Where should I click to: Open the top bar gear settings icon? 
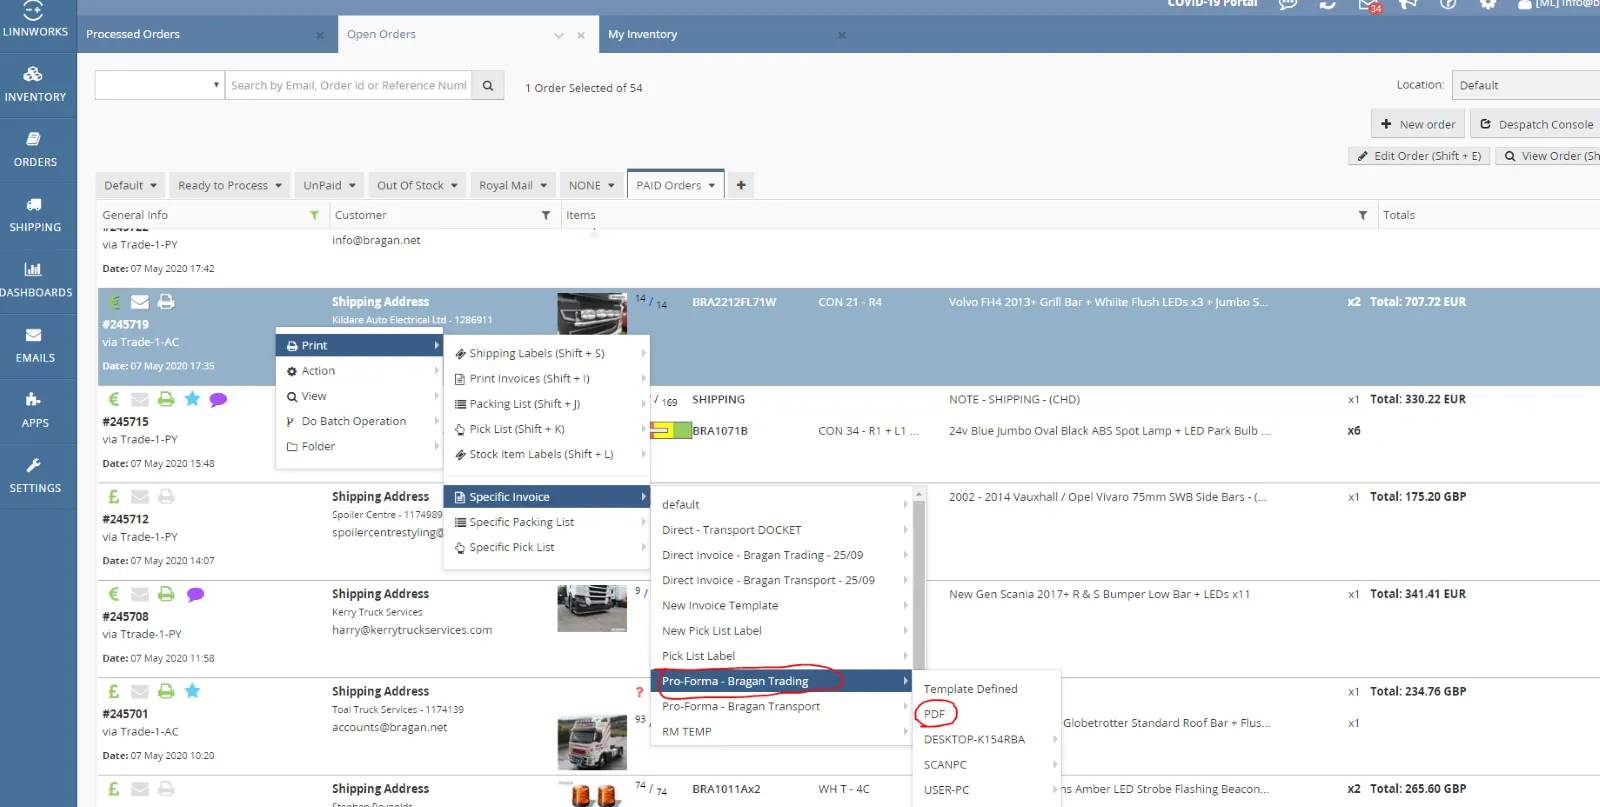tap(1488, 4)
